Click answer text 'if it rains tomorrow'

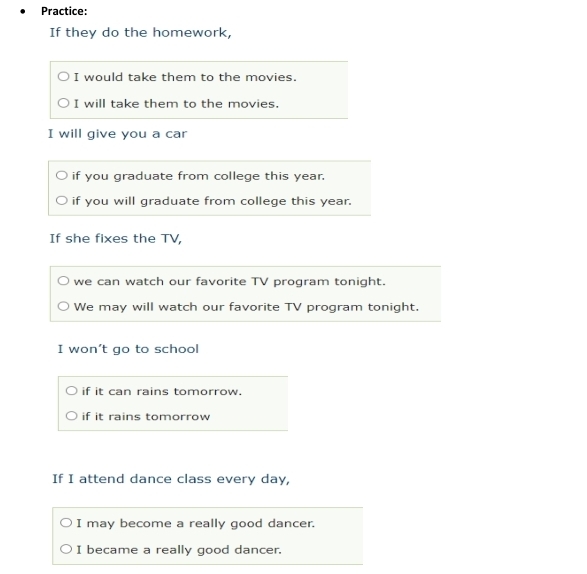pyautogui.click(x=146, y=416)
